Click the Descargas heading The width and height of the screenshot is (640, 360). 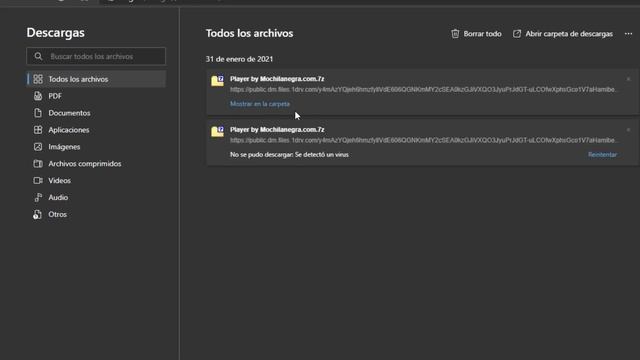pos(56,33)
